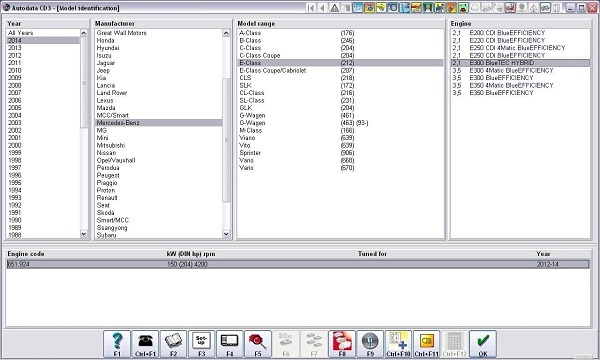Select year 2000
Image resolution: width=600 pixels, height=360 pixels.
click(43, 145)
